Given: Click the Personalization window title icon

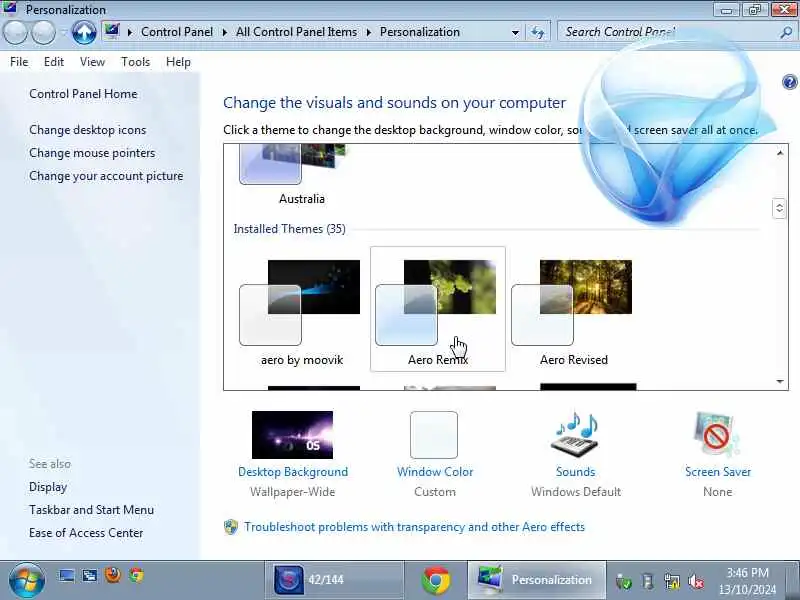Looking at the screenshot, I should (x=10, y=9).
